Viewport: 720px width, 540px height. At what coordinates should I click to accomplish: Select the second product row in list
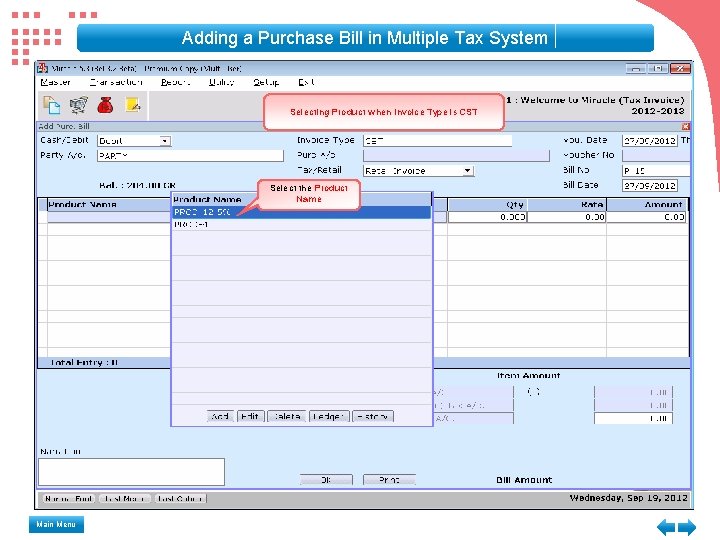302,225
